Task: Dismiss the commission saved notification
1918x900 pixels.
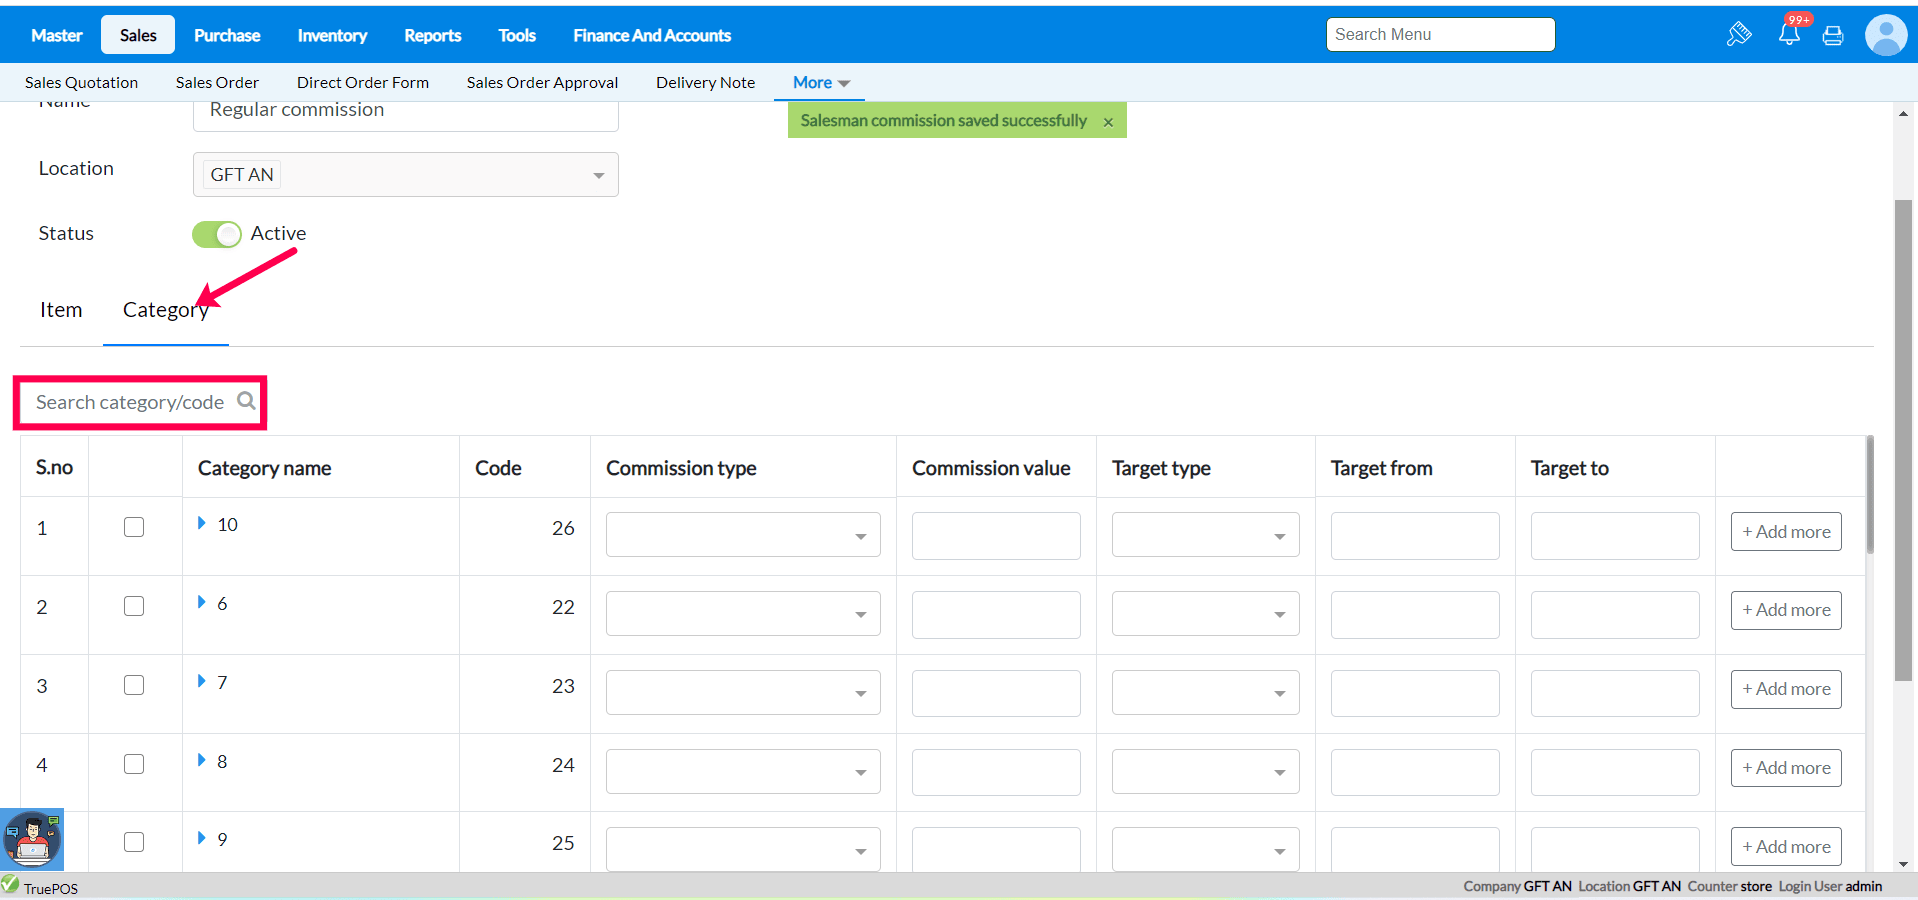Action: (1108, 122)
